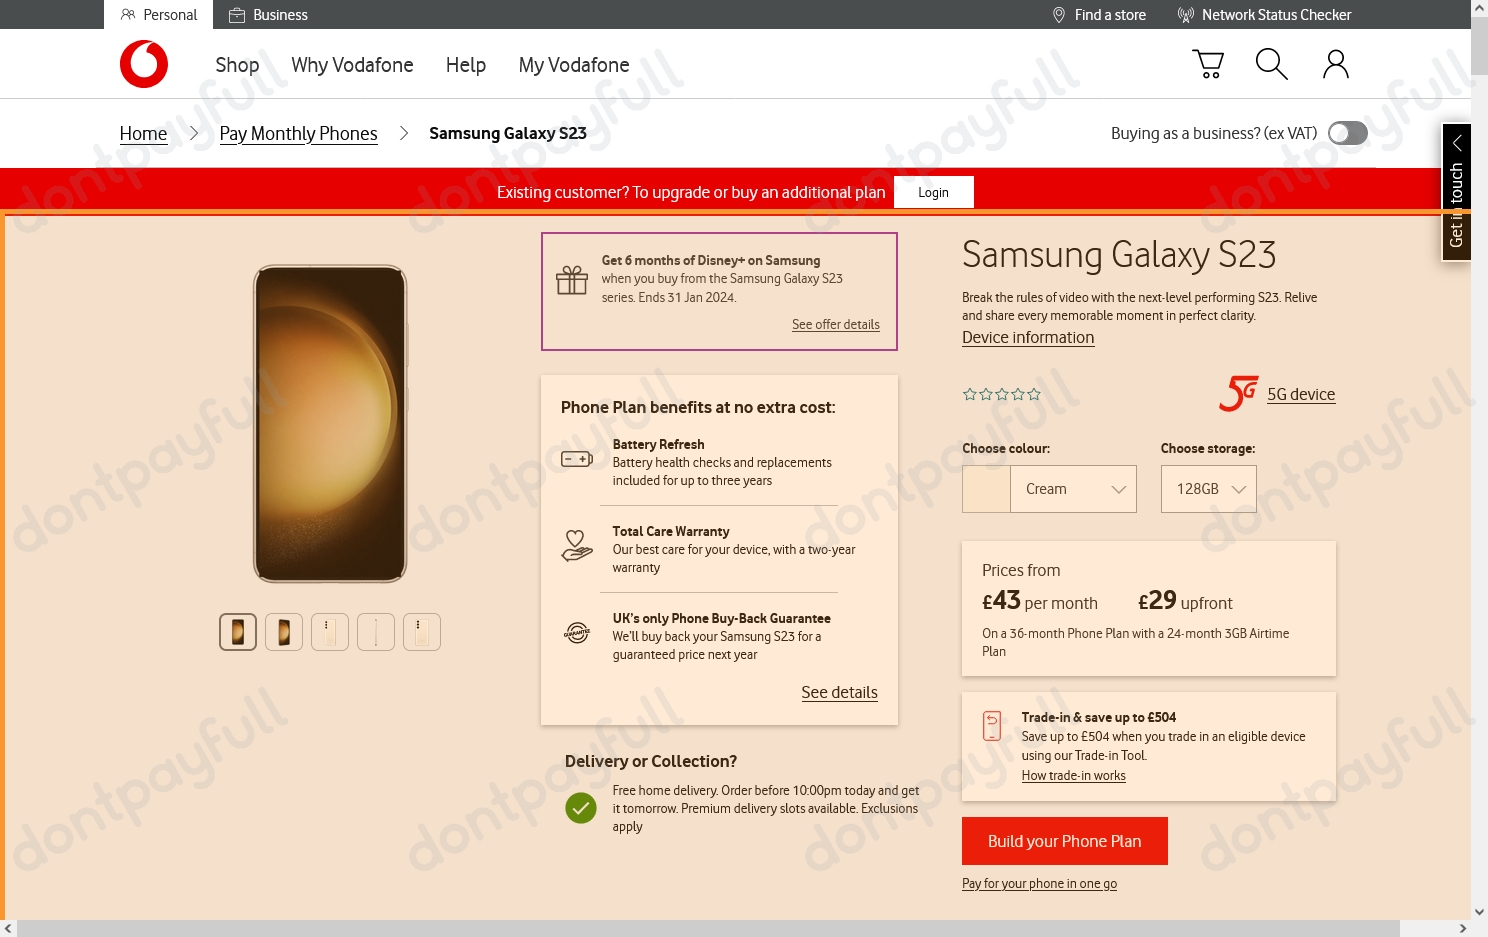
Task: Click the Disney+ offer gift icon
Action: pos(572,280)
